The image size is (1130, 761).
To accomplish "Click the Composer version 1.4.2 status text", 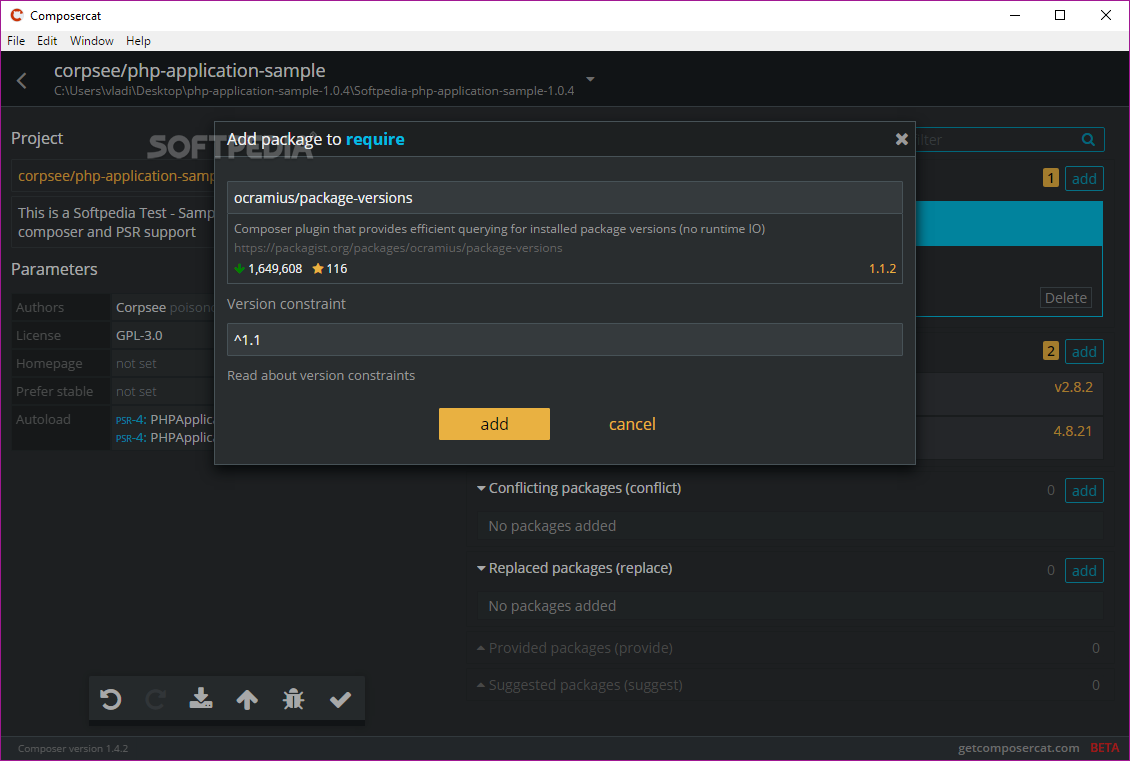I will [x=73, y=748].
